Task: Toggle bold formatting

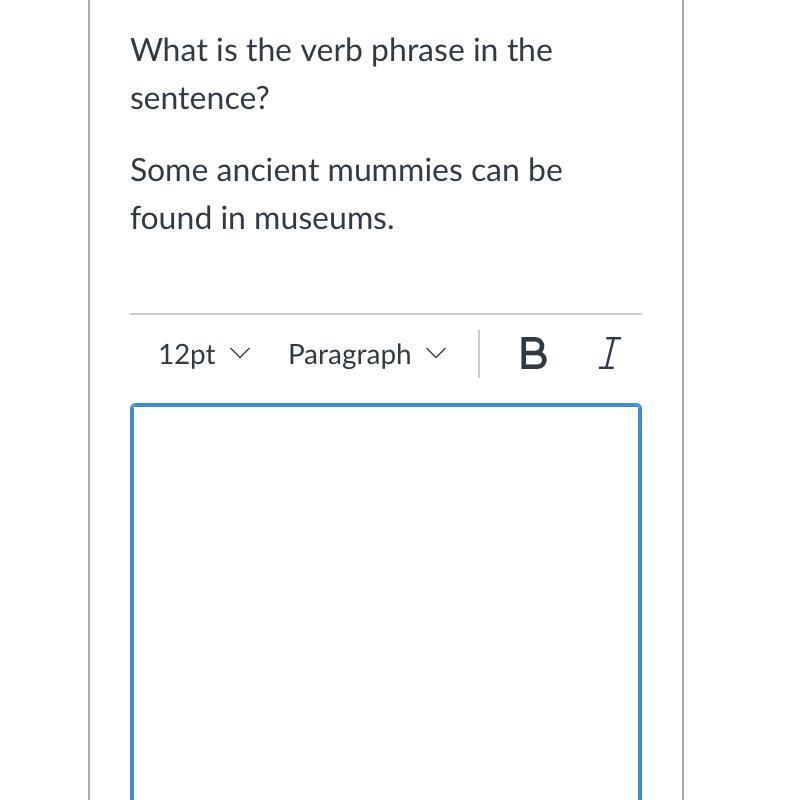Action: 533,354
